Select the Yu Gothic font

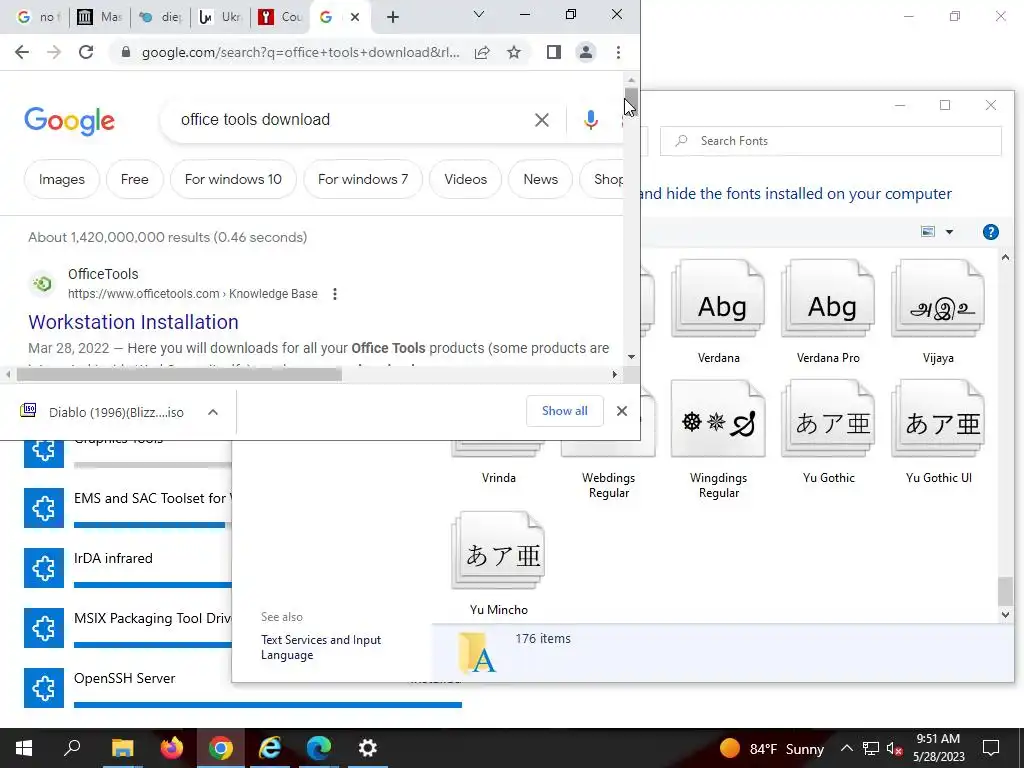tap(828, 432)
